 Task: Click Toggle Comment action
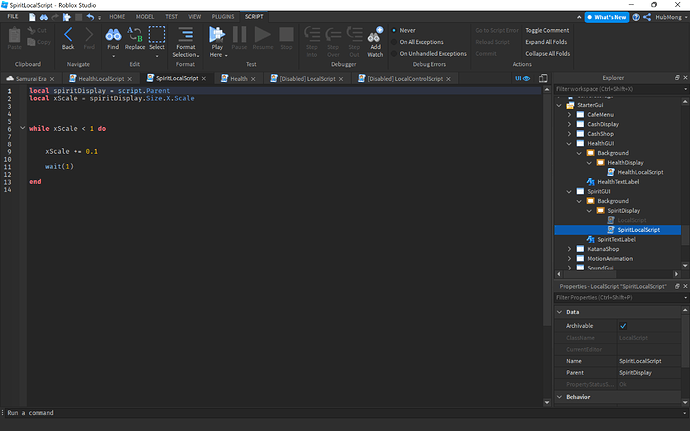click(x=547, y=30)
